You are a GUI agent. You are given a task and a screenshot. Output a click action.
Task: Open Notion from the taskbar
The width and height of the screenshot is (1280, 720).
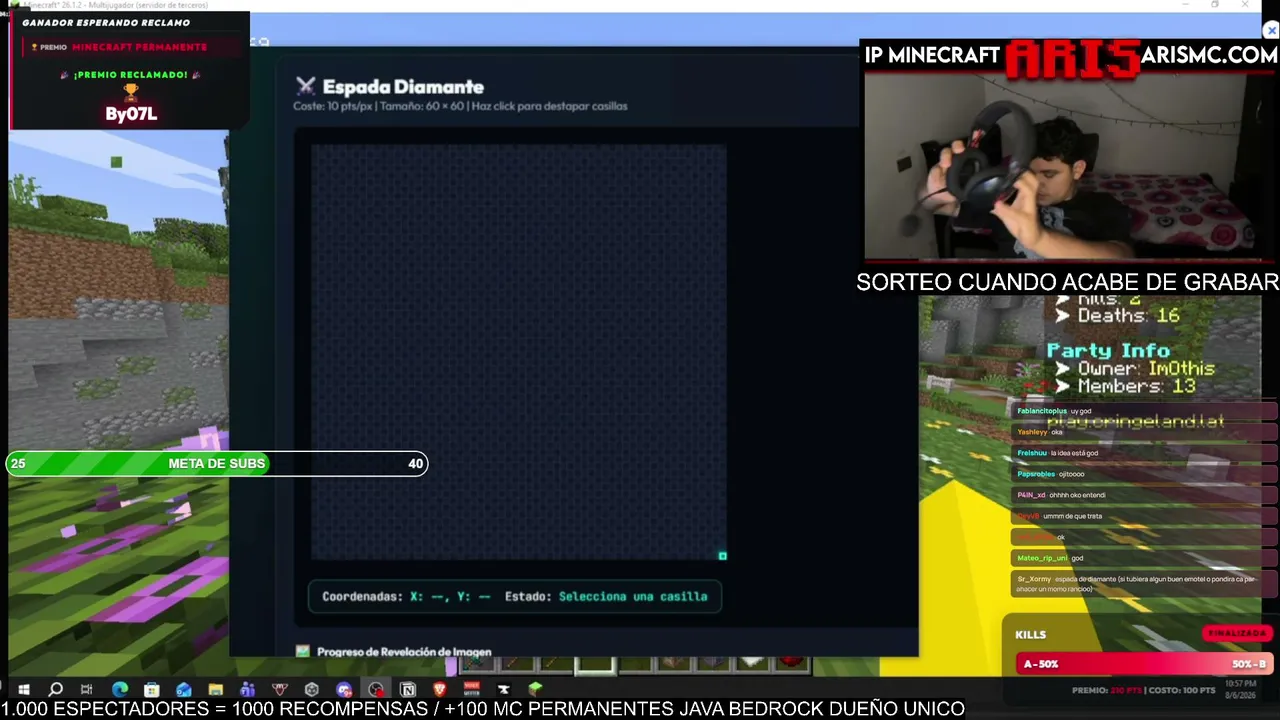pyautogui.click(x=408, y=689)
